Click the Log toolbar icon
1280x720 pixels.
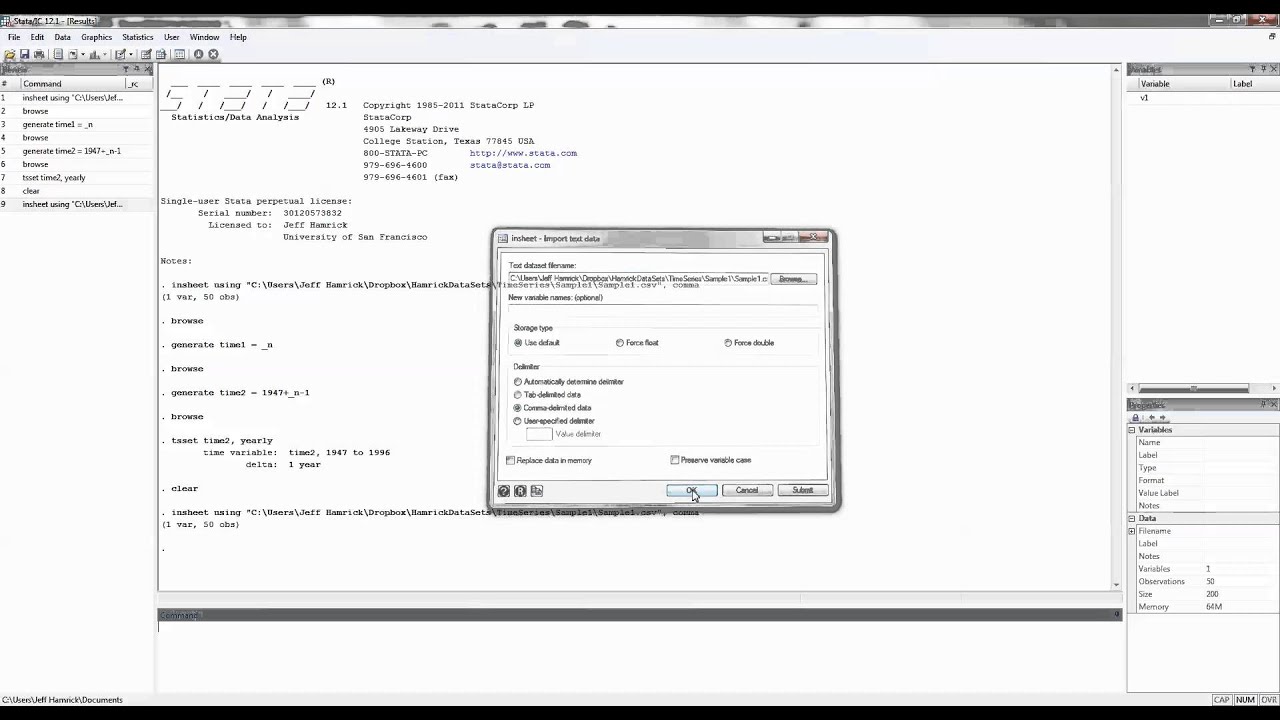pyautogui.click(x=58, y=54)
